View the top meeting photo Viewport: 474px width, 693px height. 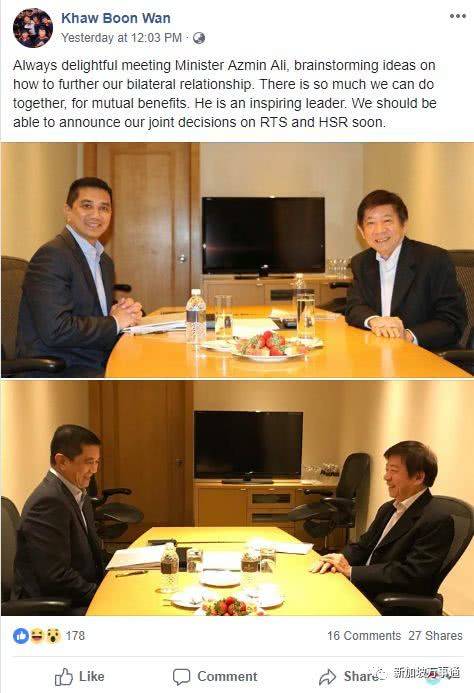click(237, 260)
